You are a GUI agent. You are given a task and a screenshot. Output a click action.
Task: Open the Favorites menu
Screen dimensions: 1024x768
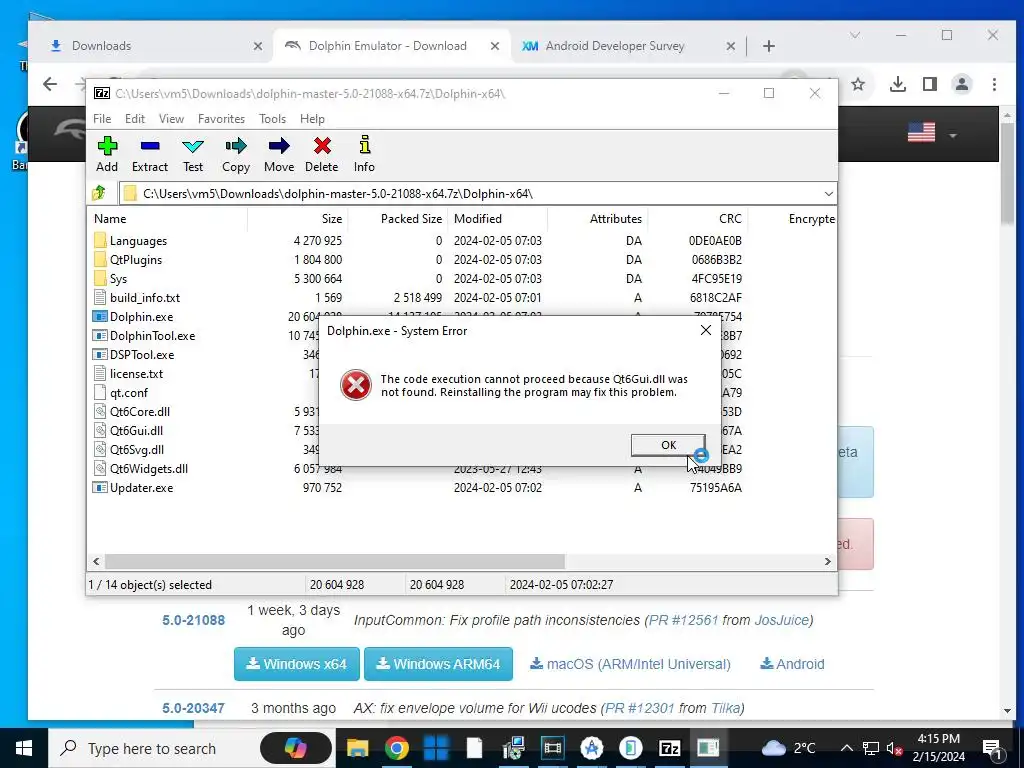(221, 119)
